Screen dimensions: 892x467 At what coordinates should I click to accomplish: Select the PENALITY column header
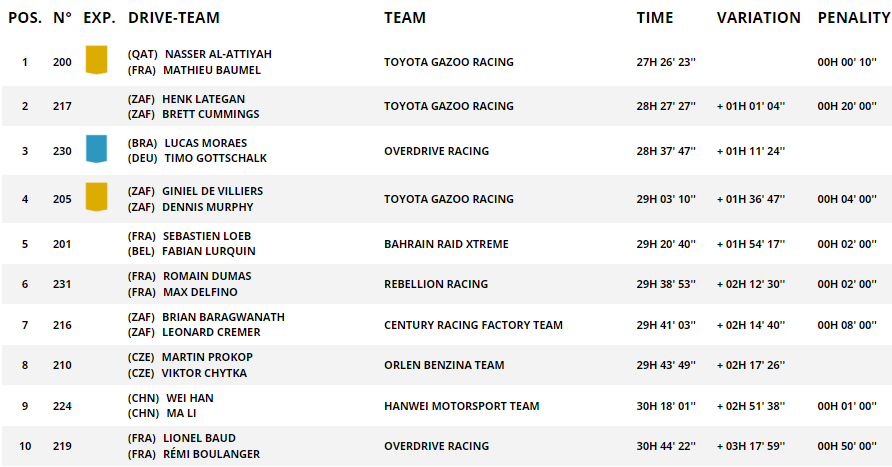[x=854, y=18]
